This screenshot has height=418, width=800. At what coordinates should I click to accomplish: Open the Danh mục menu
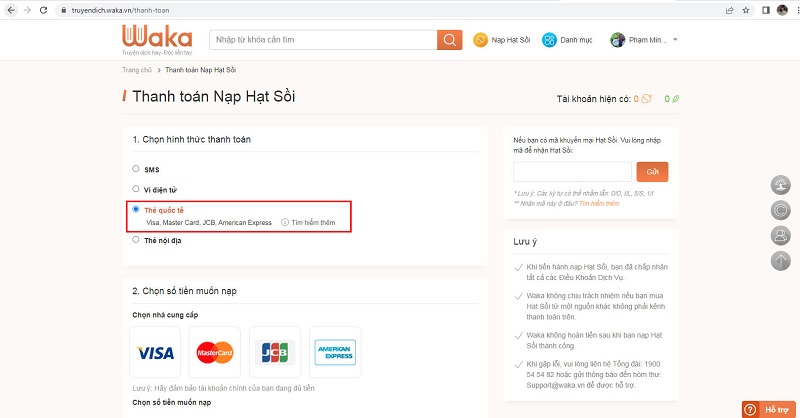coord(569,40)
